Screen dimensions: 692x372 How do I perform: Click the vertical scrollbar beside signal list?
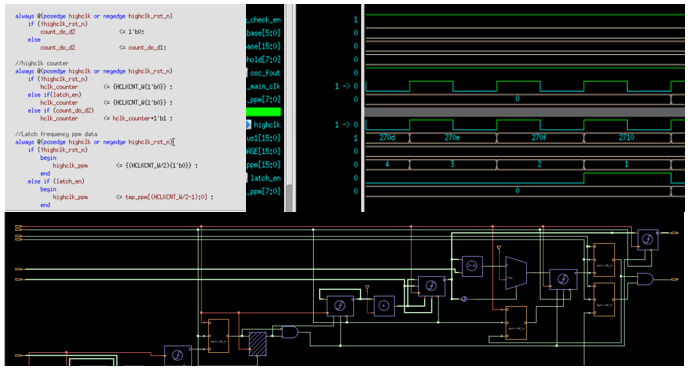[290, 108]
